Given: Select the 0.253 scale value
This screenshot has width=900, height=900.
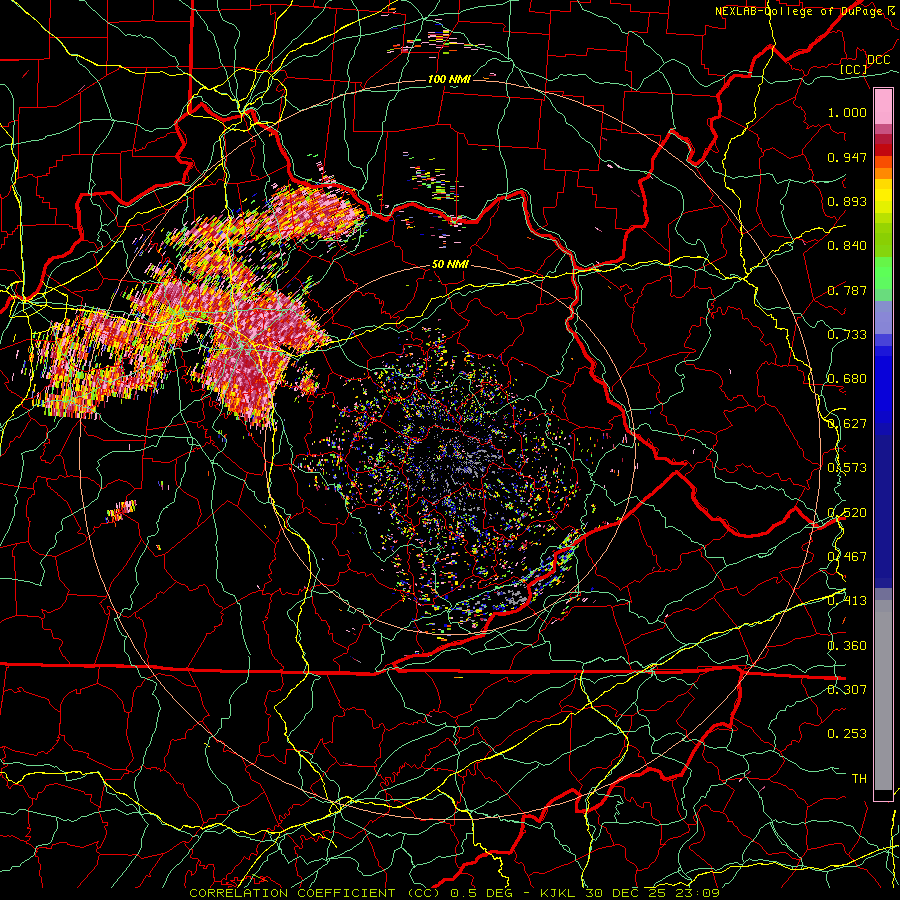Looking at the screenshot, I should [847, 734].
